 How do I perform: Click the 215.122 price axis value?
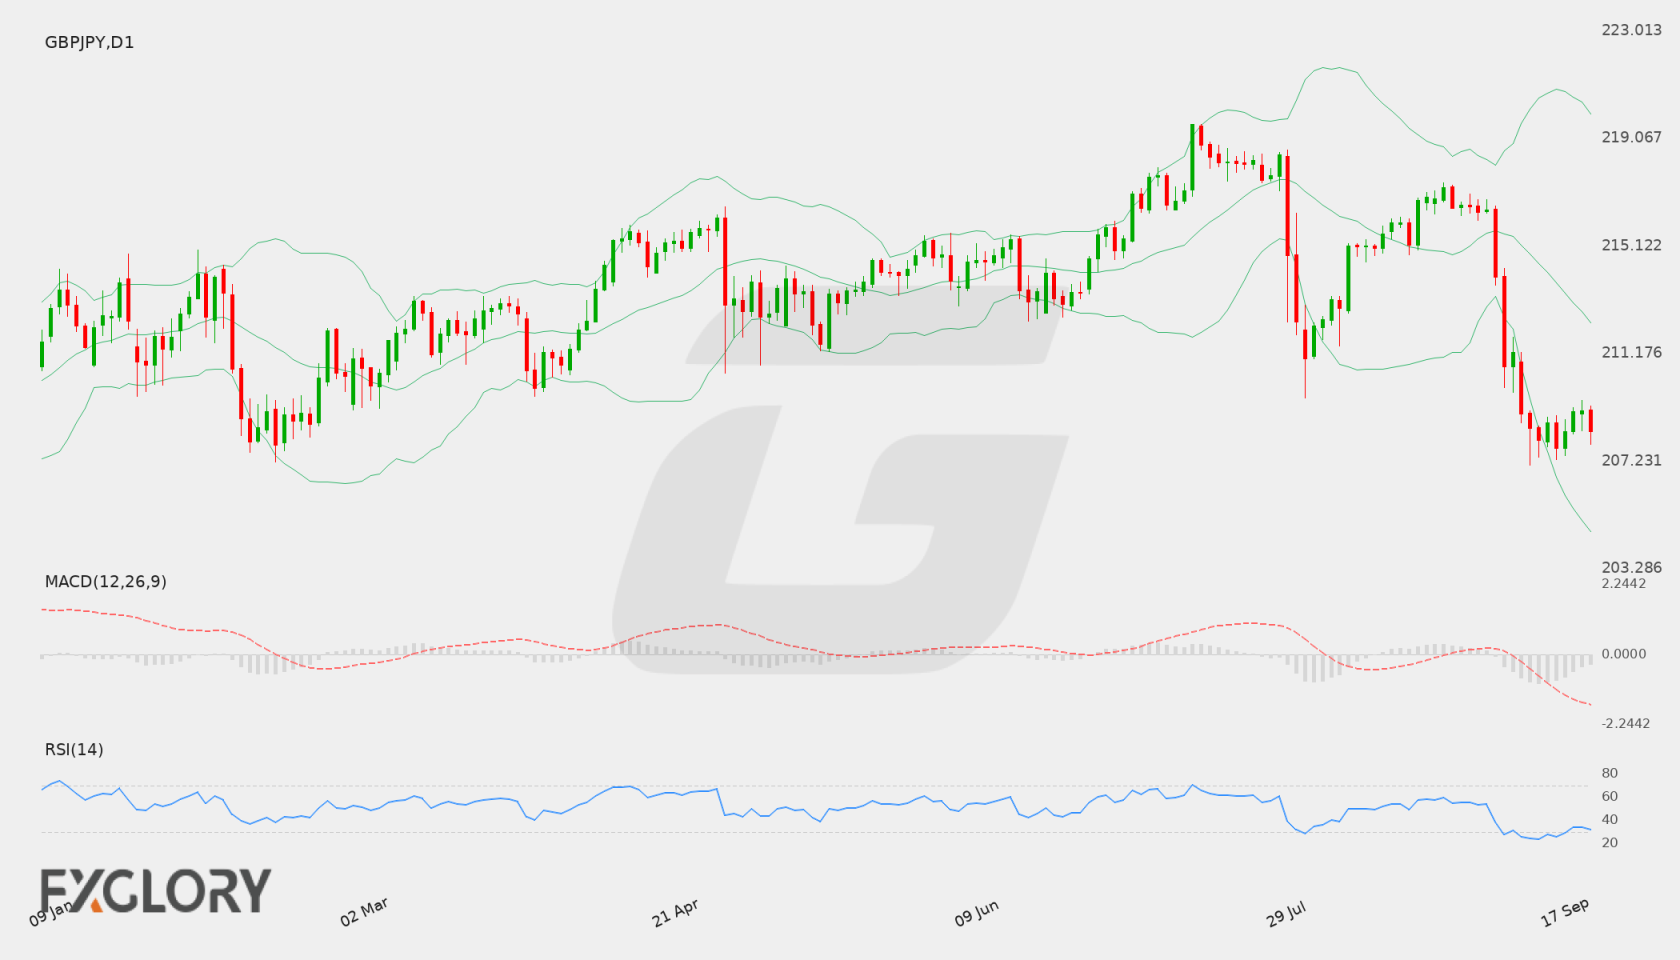tap(1631, 245)
